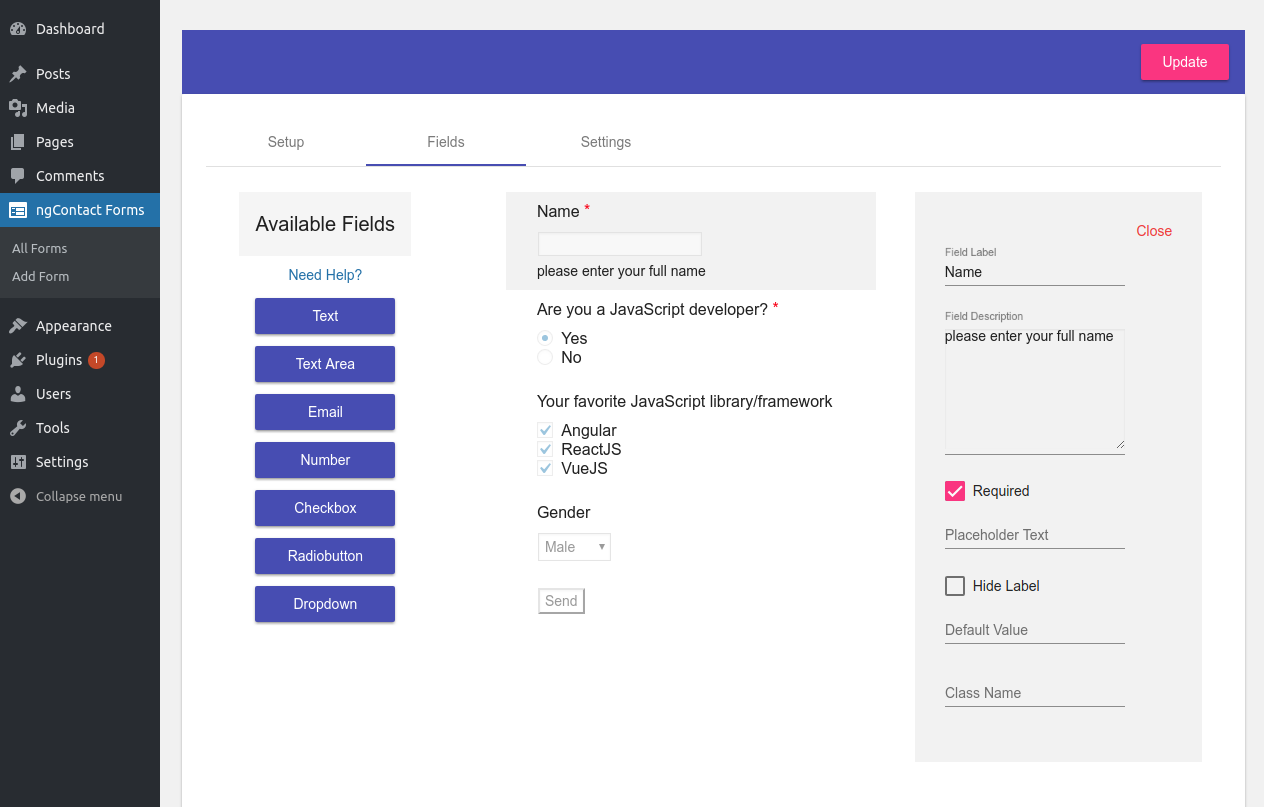Open the Tools menu item

coord(80,428)
